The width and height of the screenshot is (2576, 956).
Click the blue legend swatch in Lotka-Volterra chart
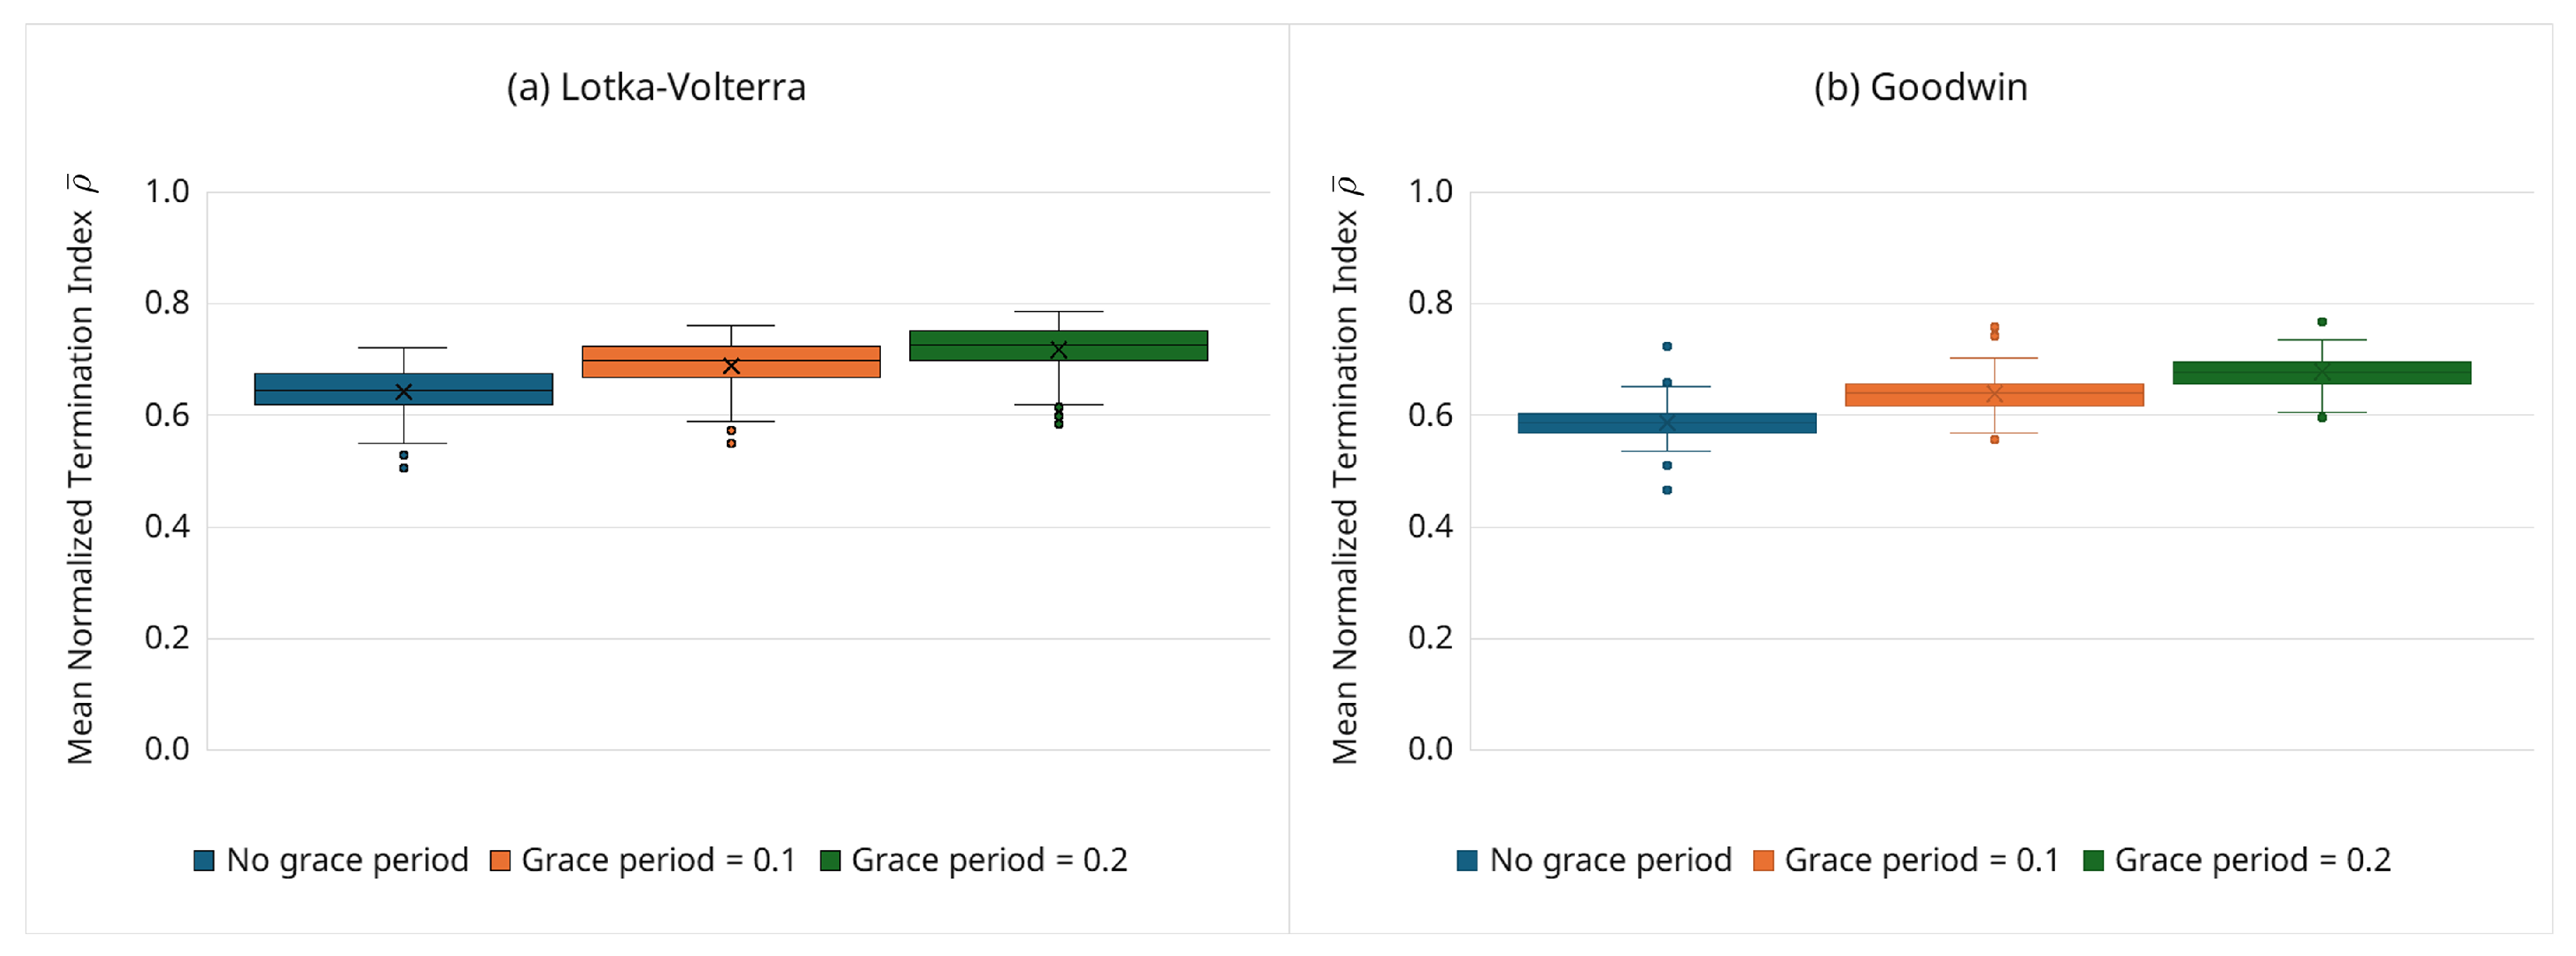tap(204, 861)
